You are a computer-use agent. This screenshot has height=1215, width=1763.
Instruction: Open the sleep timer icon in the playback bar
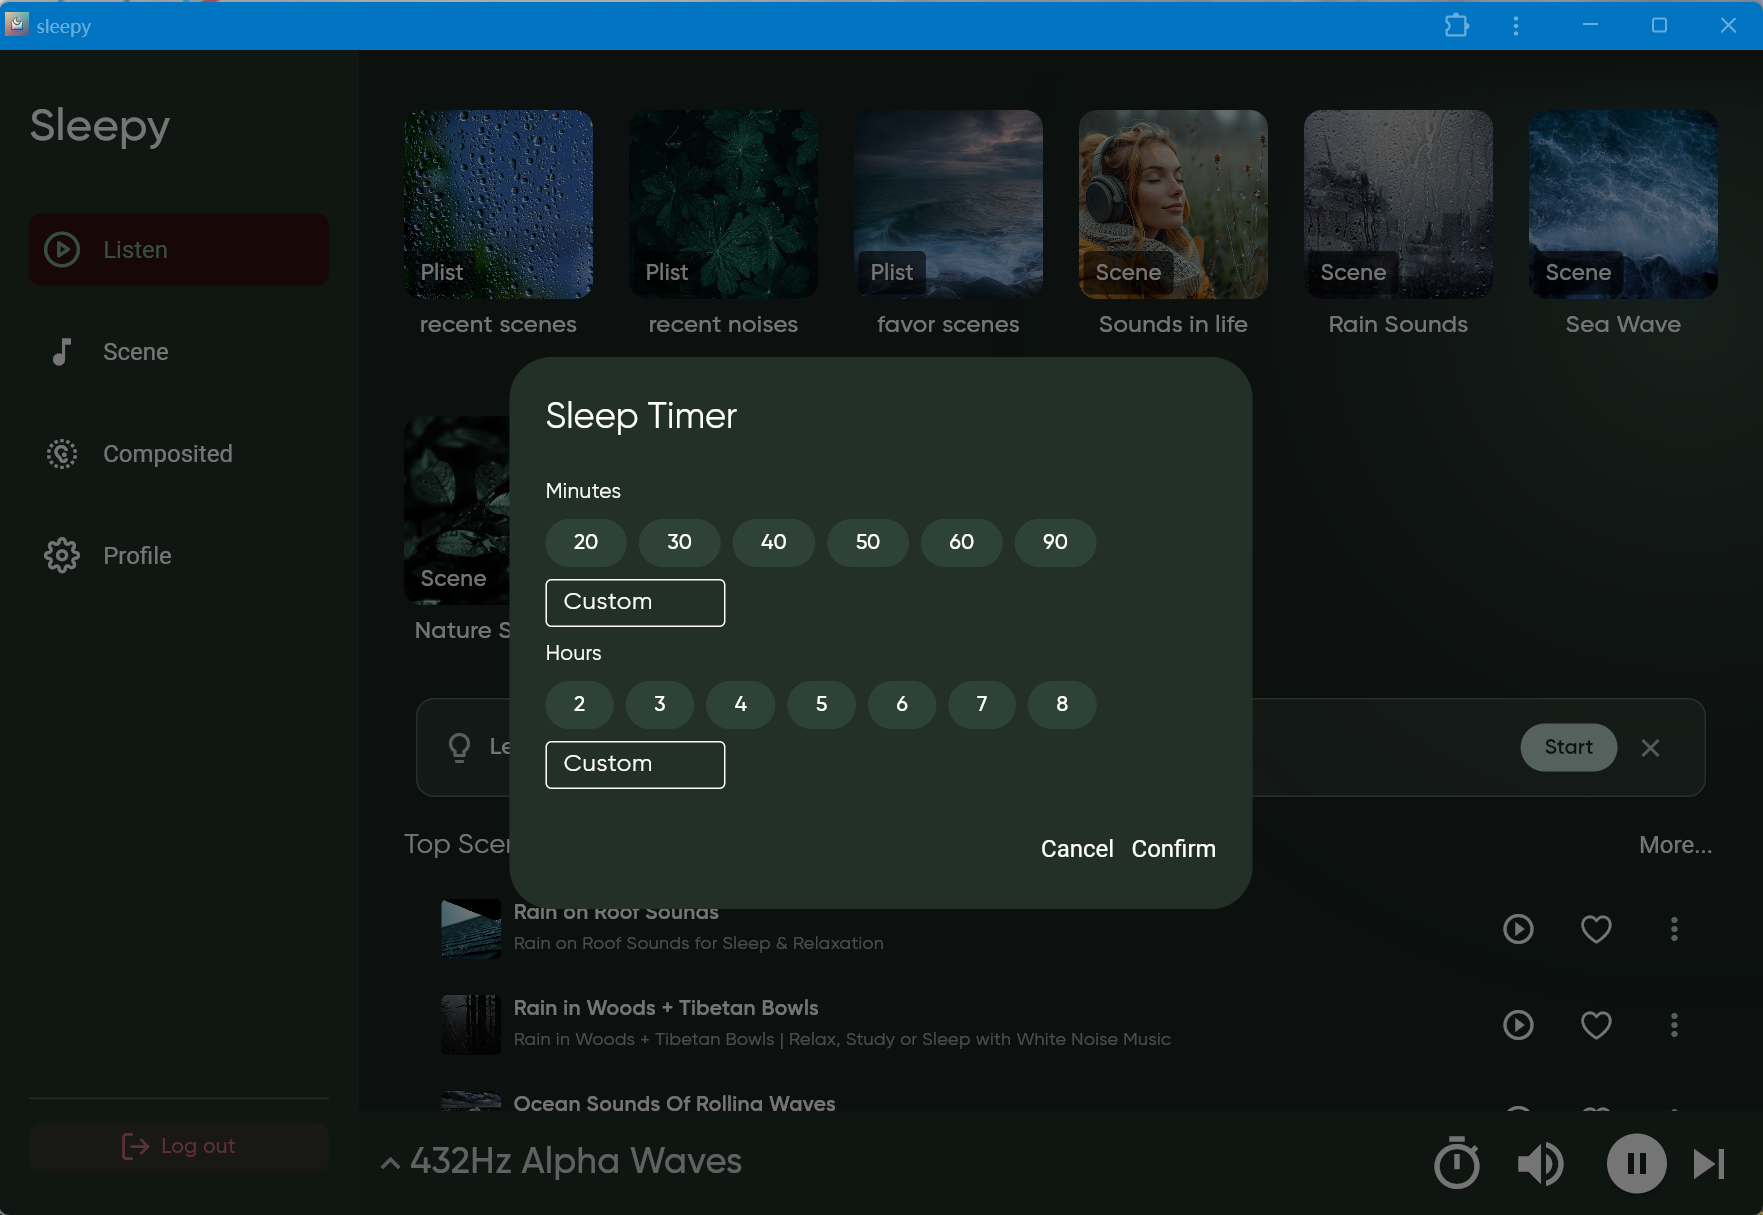1456,1163
